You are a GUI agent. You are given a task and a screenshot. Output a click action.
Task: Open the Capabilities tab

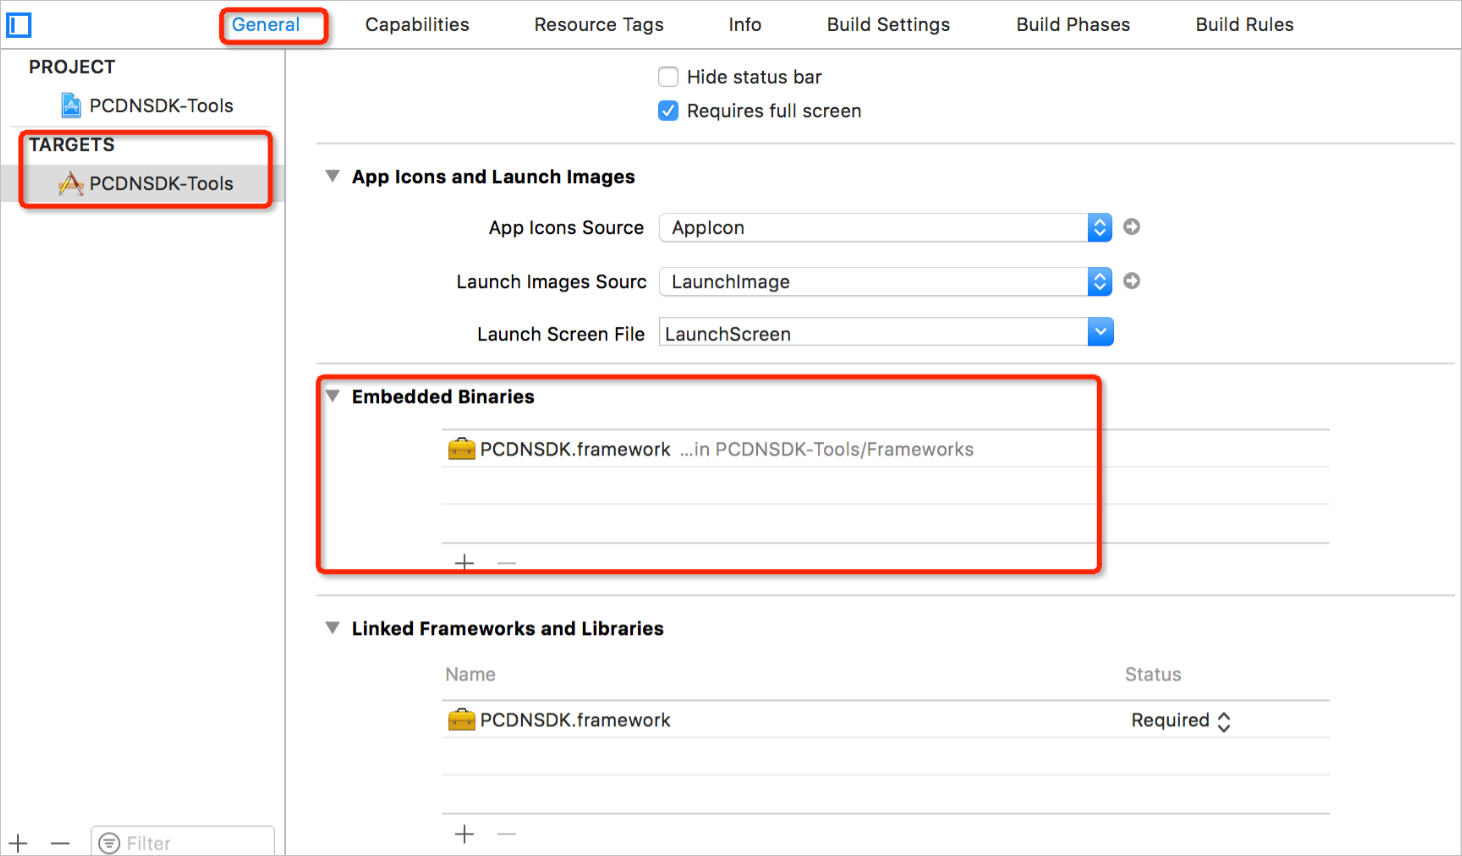click(x=417, y=25)
